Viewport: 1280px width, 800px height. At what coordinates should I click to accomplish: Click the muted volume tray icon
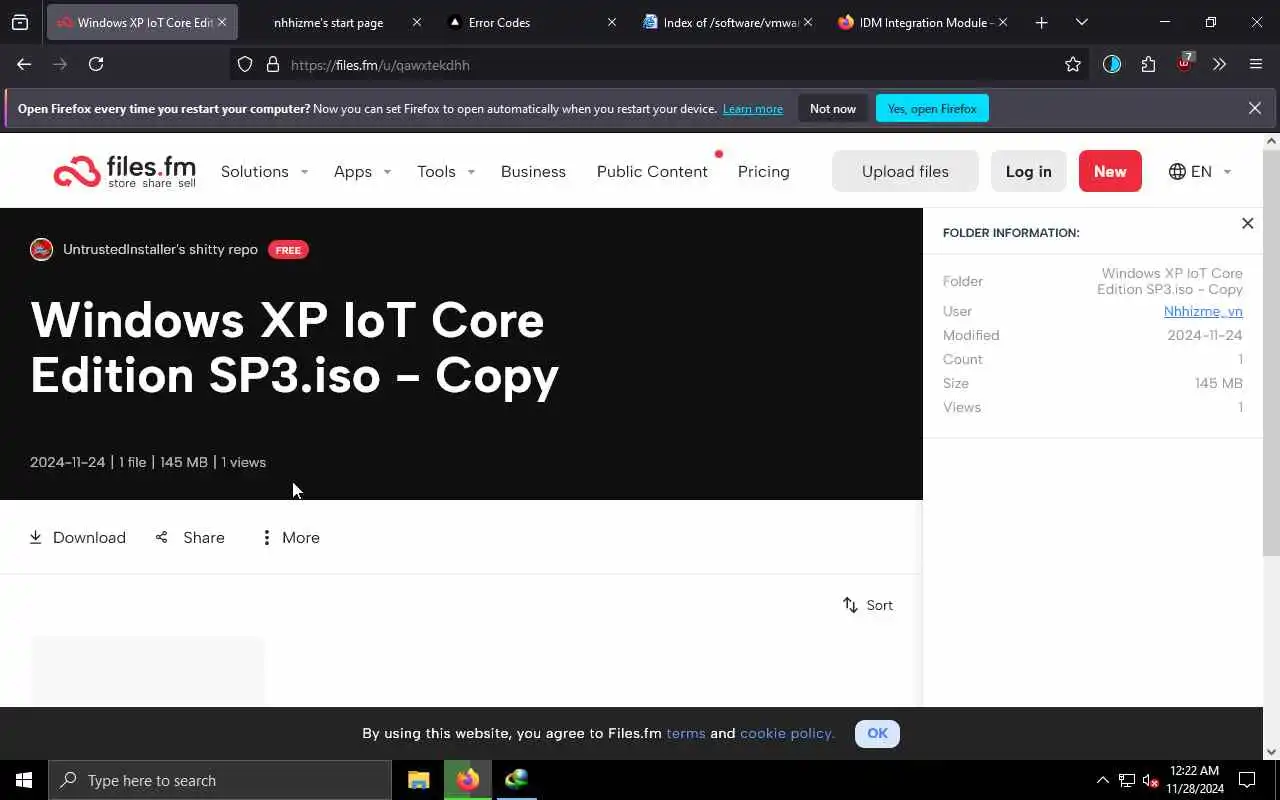[1150, 780]
